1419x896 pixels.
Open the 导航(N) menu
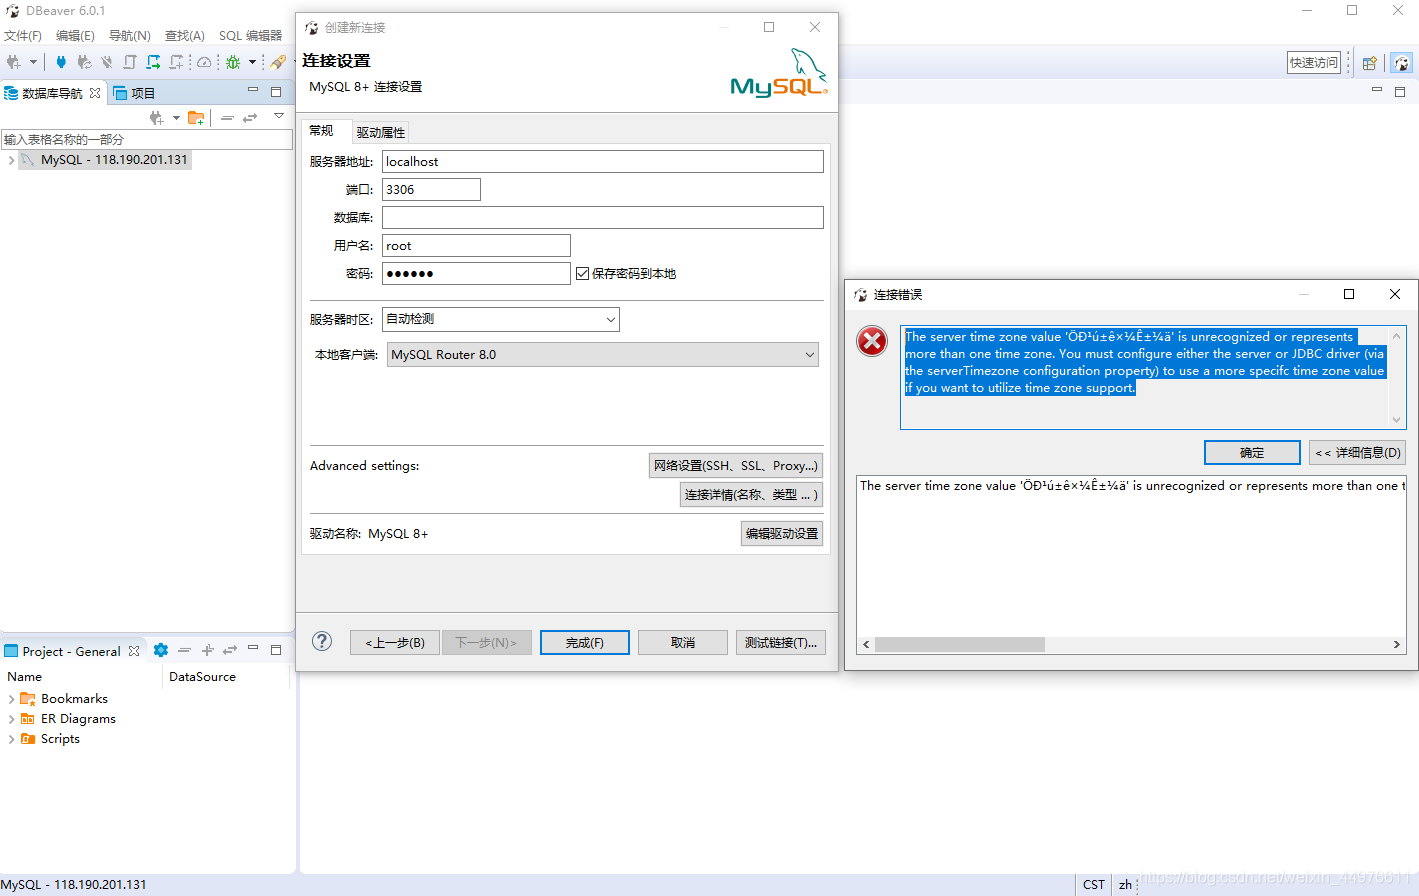(130, 35)
